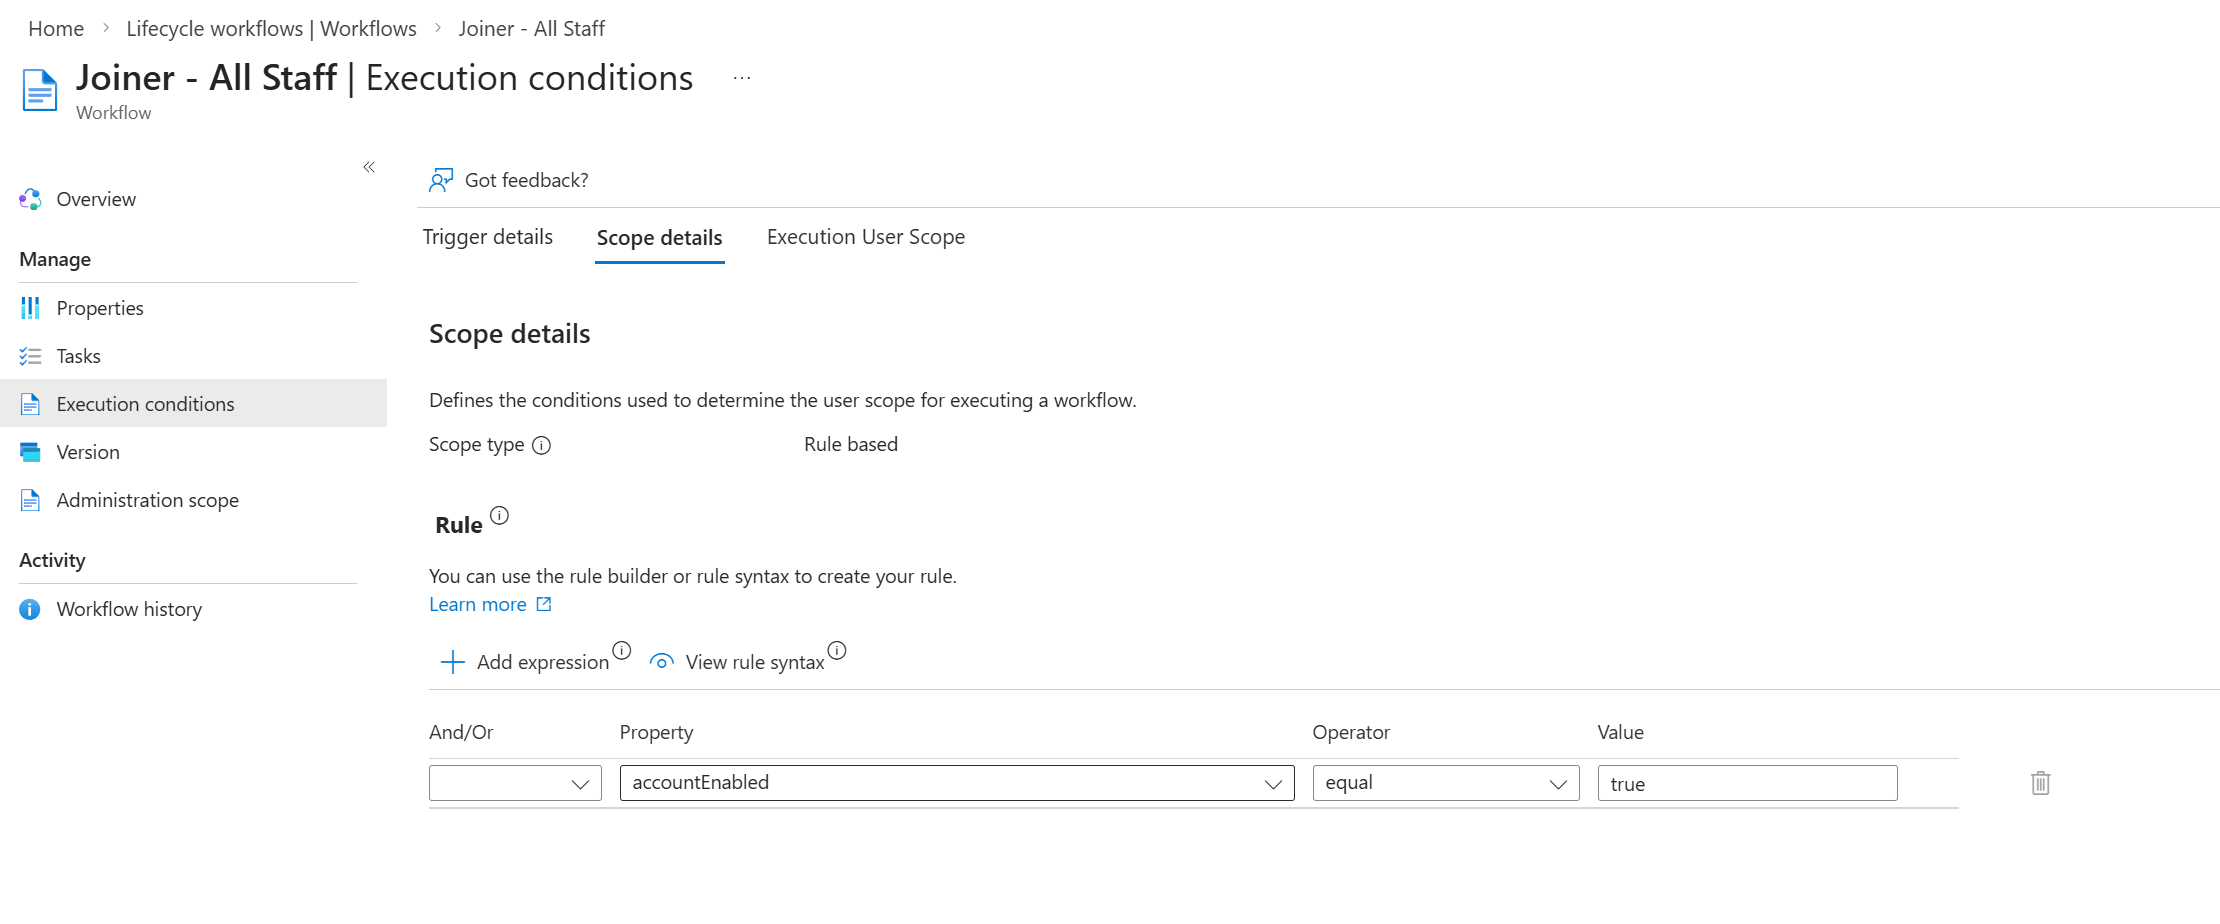Image resolution: width=2220 pixels, height=924 pixels.
Task: Open Workflow history in the sidebar
Action: tap(129, 609)
